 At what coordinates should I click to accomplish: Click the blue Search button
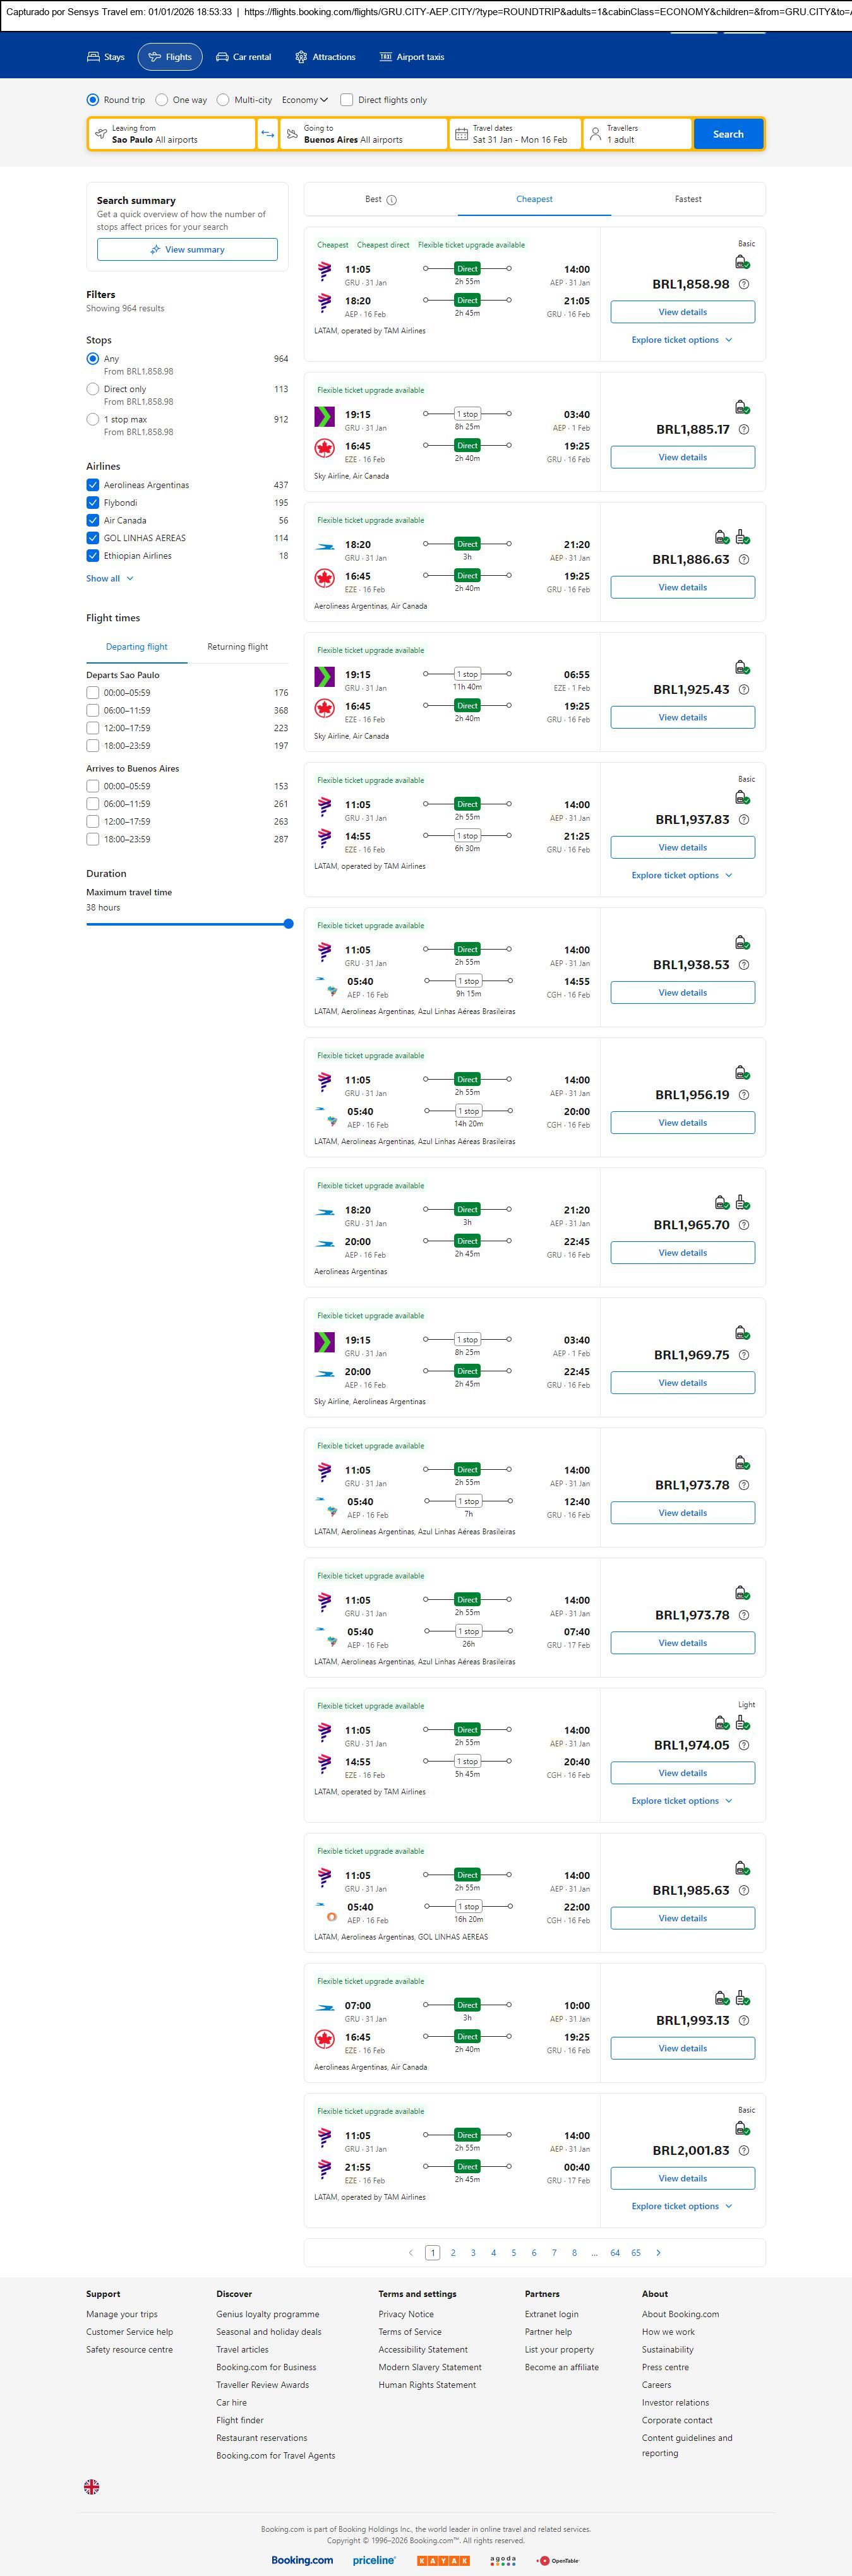click(x=727, y=134)
